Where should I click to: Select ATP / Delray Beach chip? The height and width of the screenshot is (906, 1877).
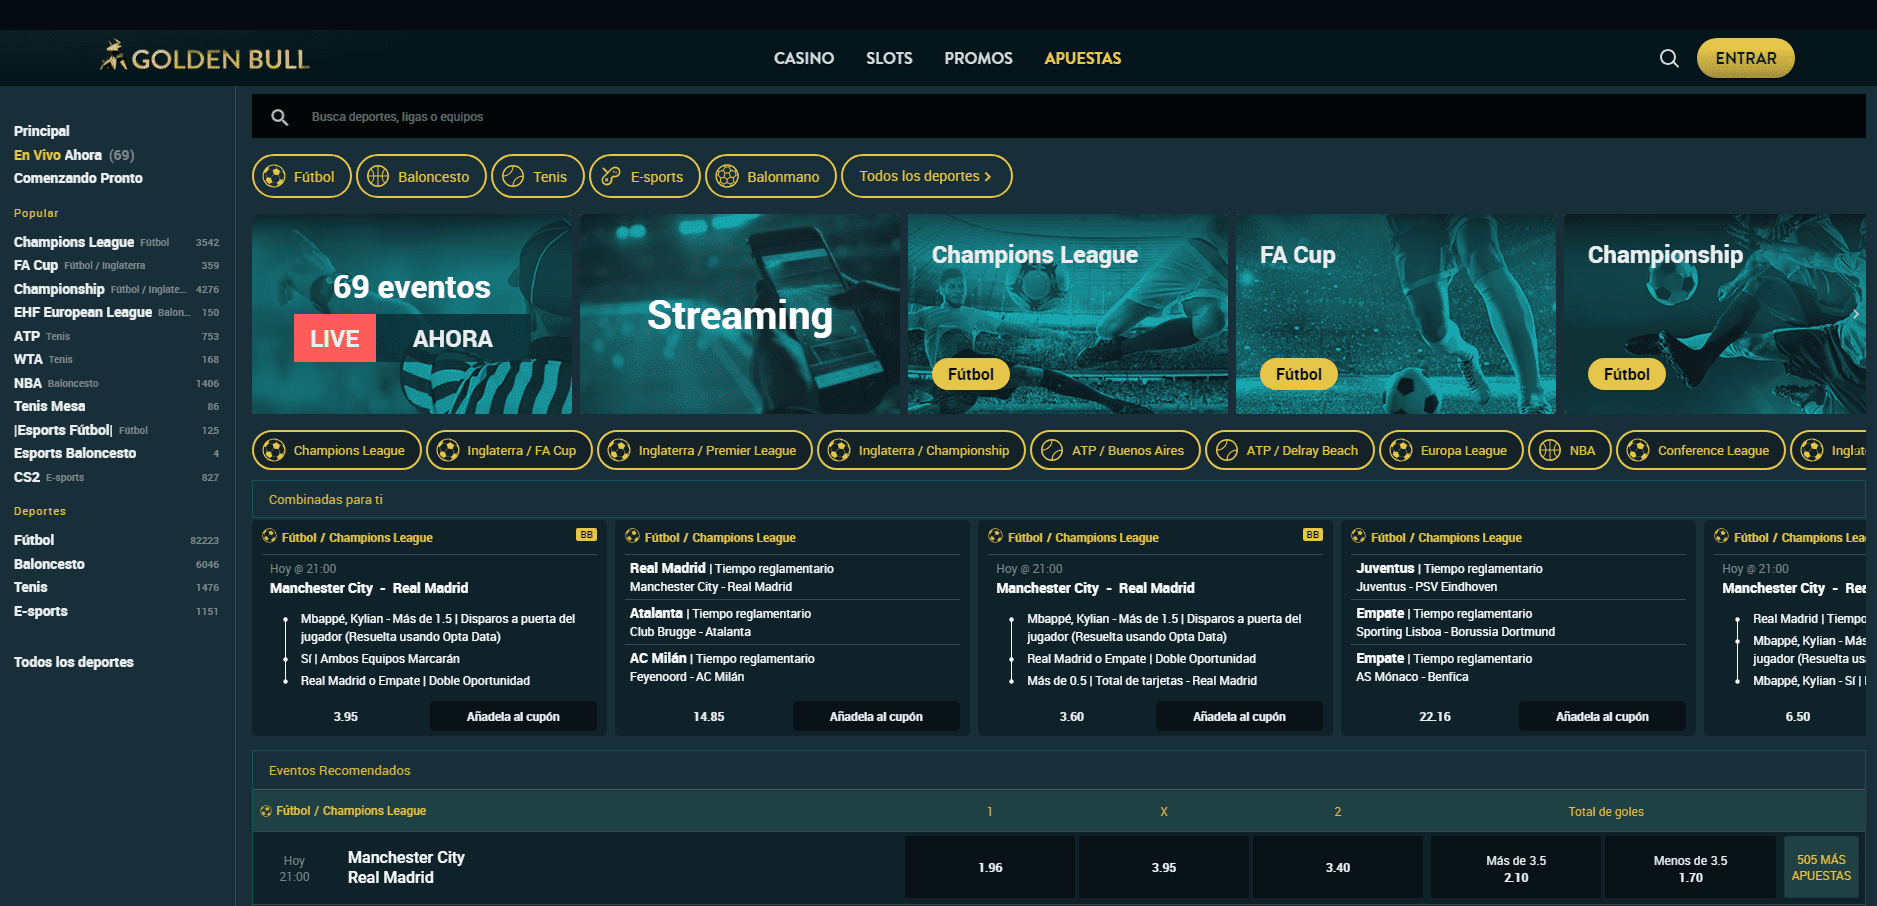click(1289, 450)
